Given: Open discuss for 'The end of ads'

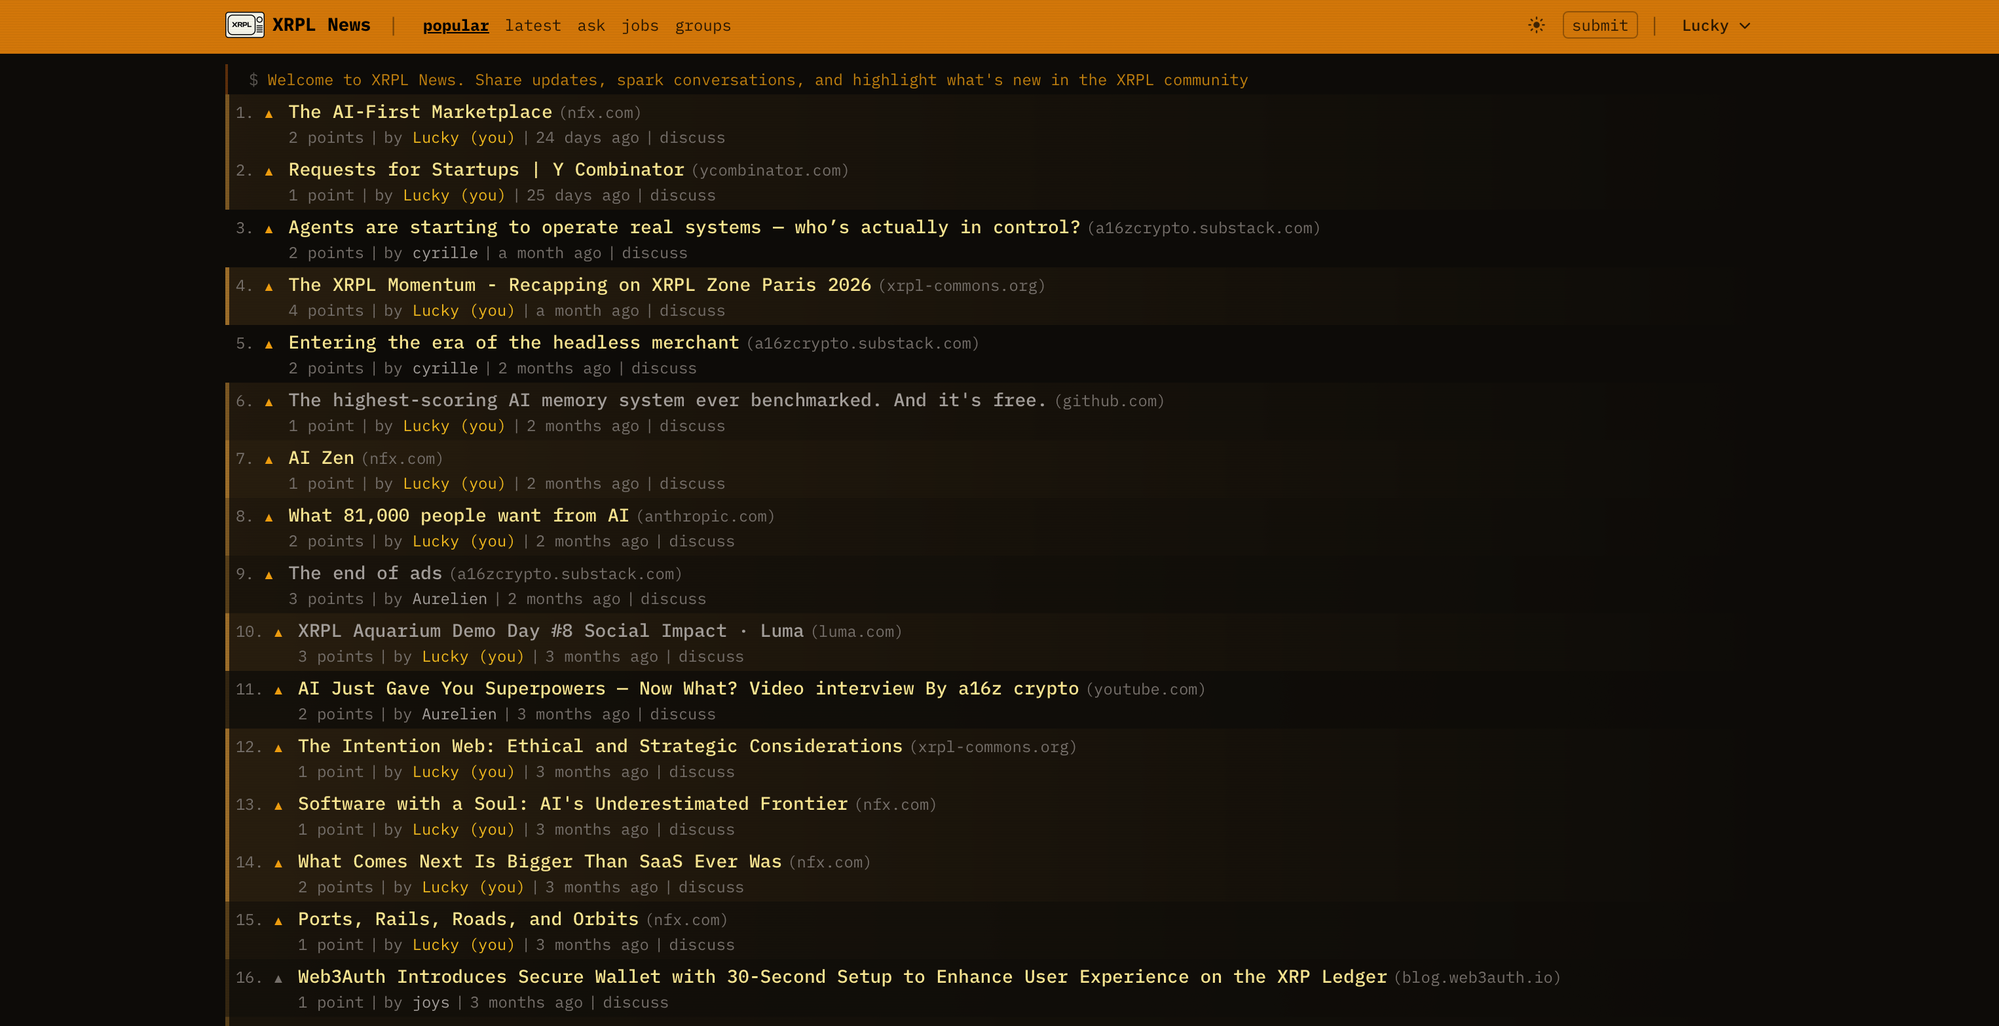Looking at the screenshot, I should coord(673,599).
